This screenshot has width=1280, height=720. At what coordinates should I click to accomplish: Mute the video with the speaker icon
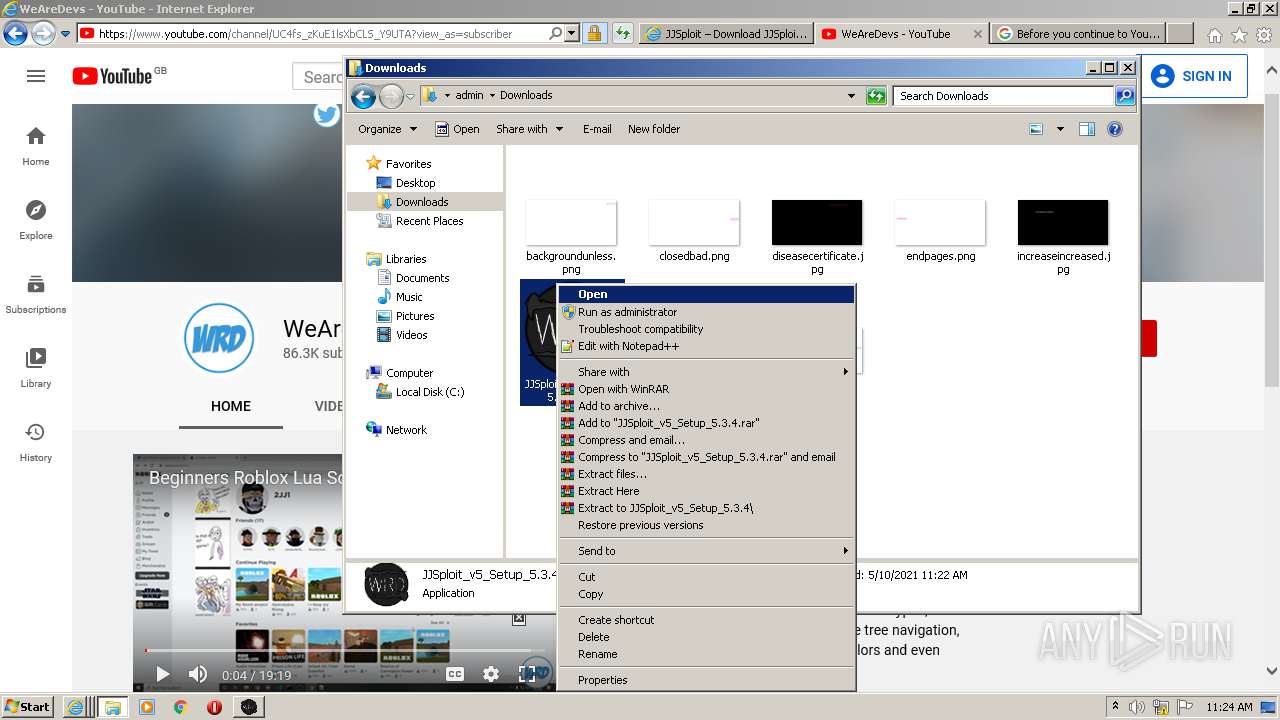(x=198, y=675)
